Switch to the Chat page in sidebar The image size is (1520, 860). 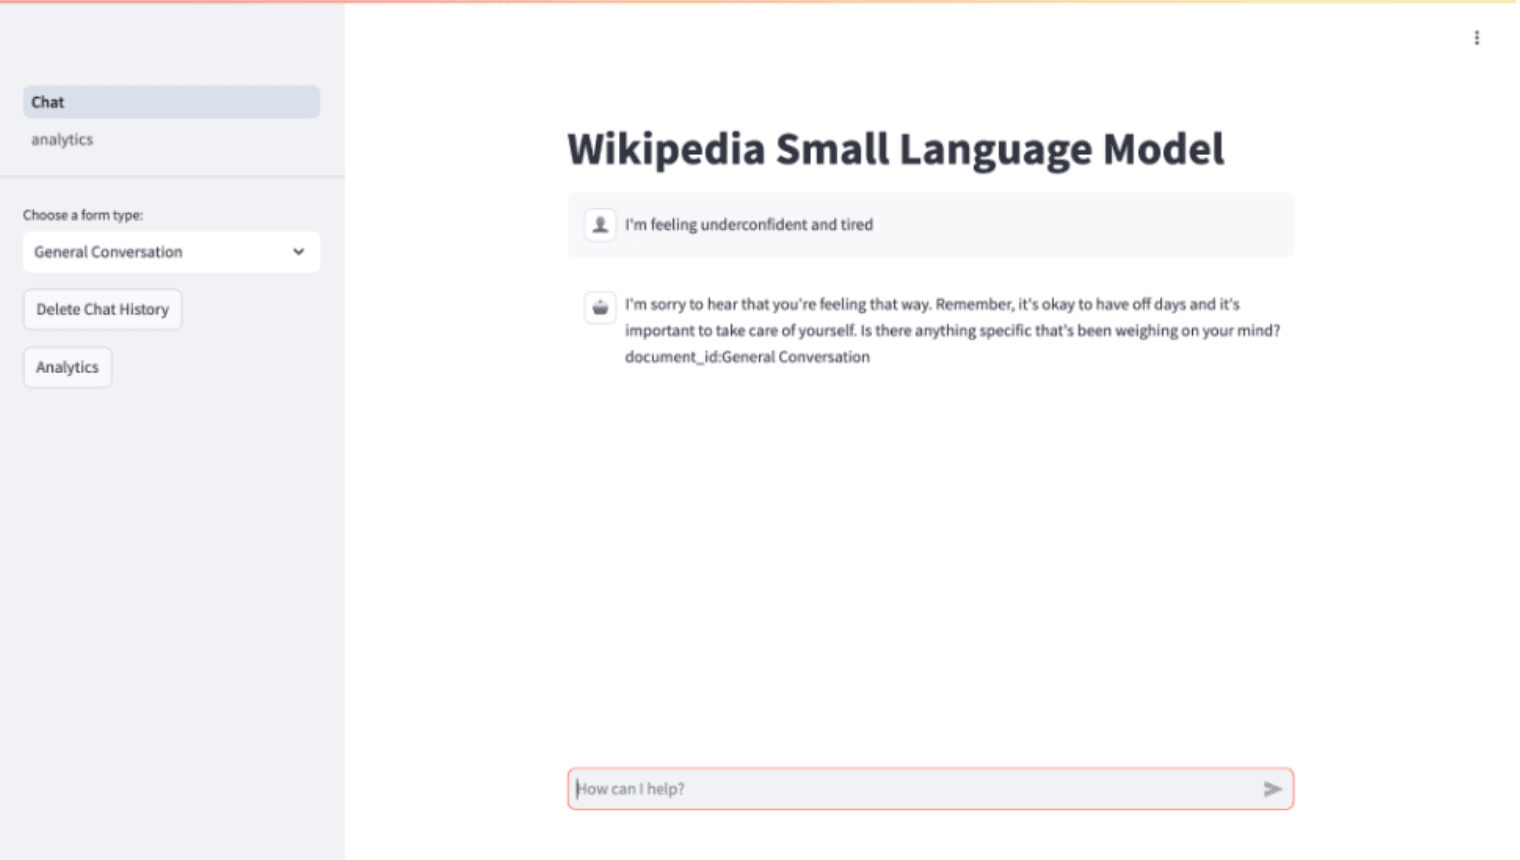171,102
